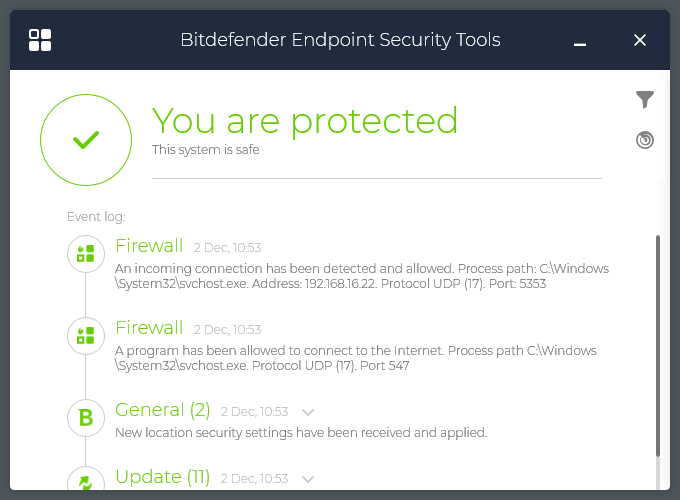Close the Endpoint Security Tools window
680x500 pixels.
(640, 40)
